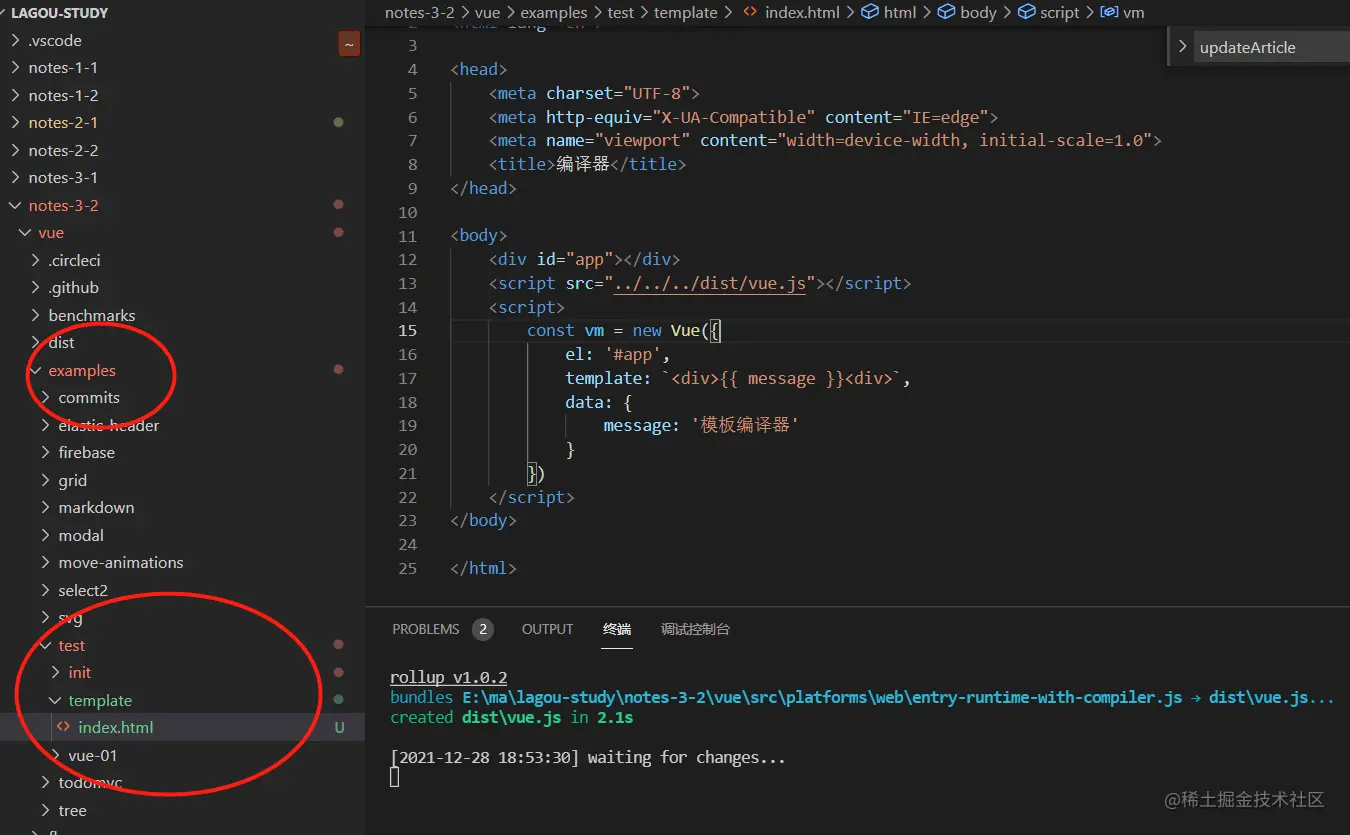Open the commits folder
Image resolution: width=1350 pixels, height=835 pixels.
88,398
